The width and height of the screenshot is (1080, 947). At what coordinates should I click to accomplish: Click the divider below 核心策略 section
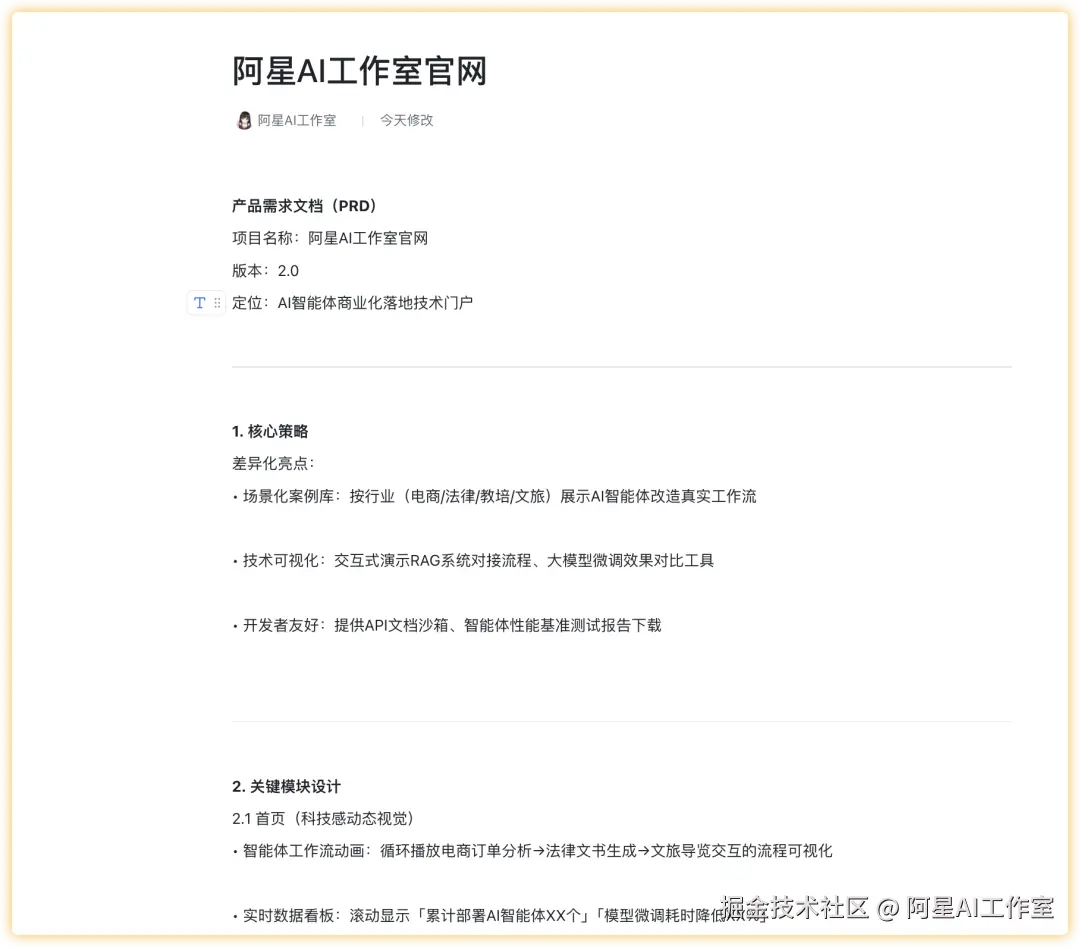click(621, 722)
